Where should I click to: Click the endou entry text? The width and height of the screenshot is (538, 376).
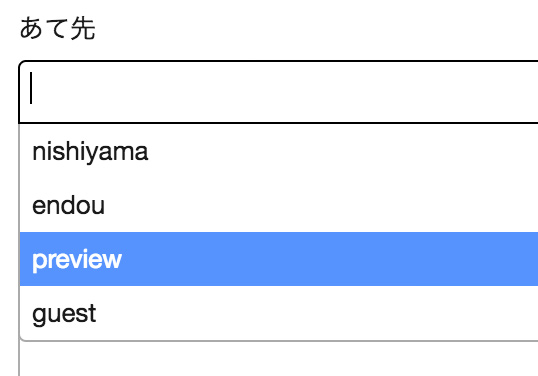68,205
